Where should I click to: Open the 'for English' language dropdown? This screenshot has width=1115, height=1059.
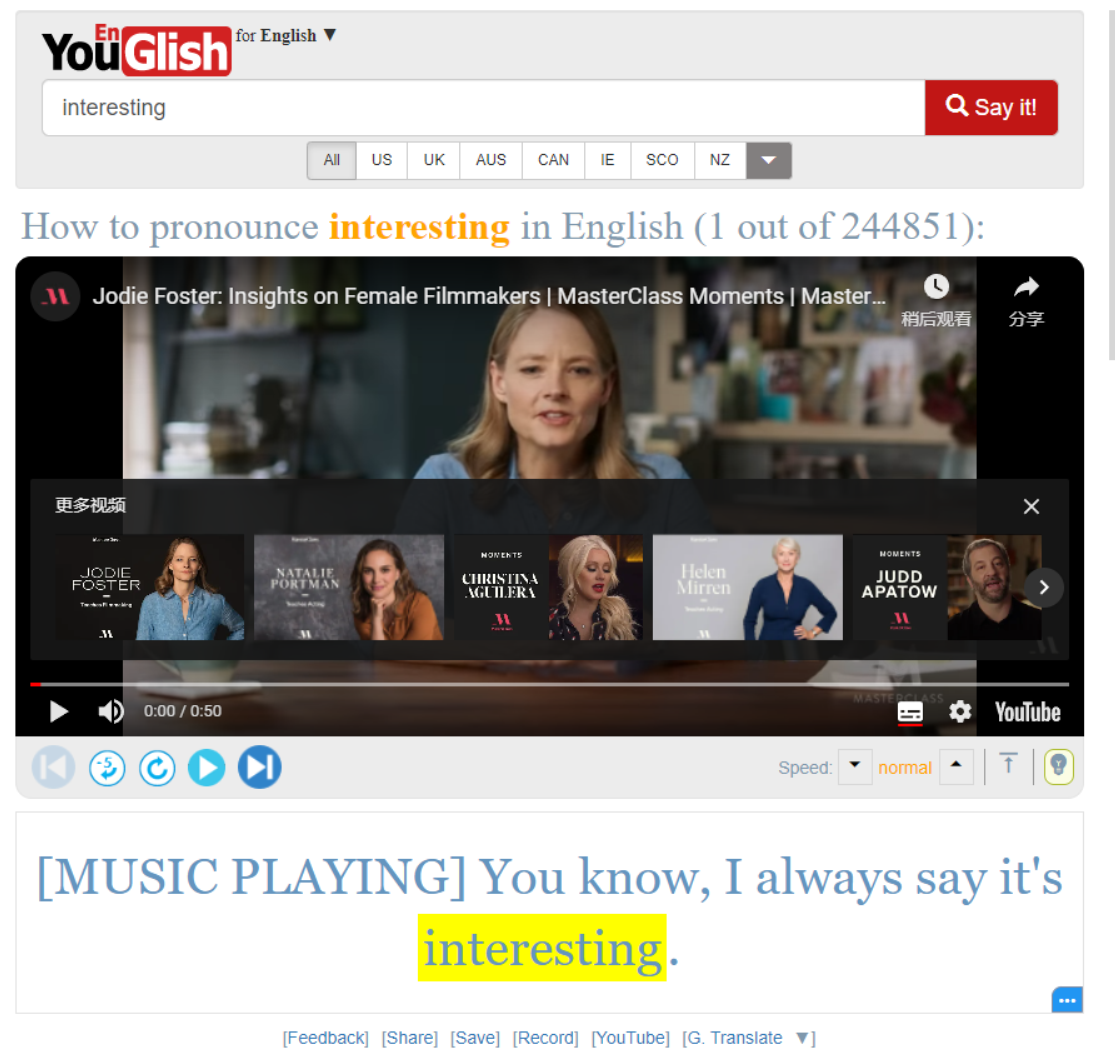tap(286, 36)
